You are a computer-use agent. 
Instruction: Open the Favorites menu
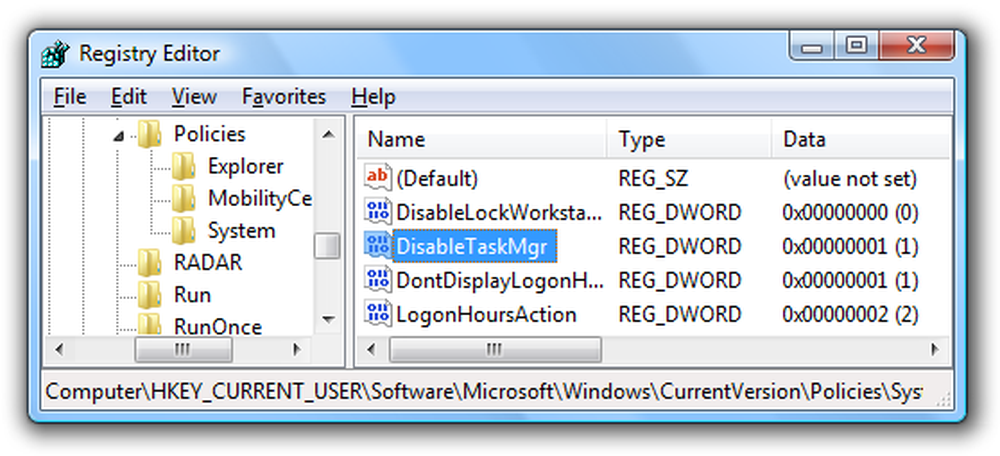point(284,97)
